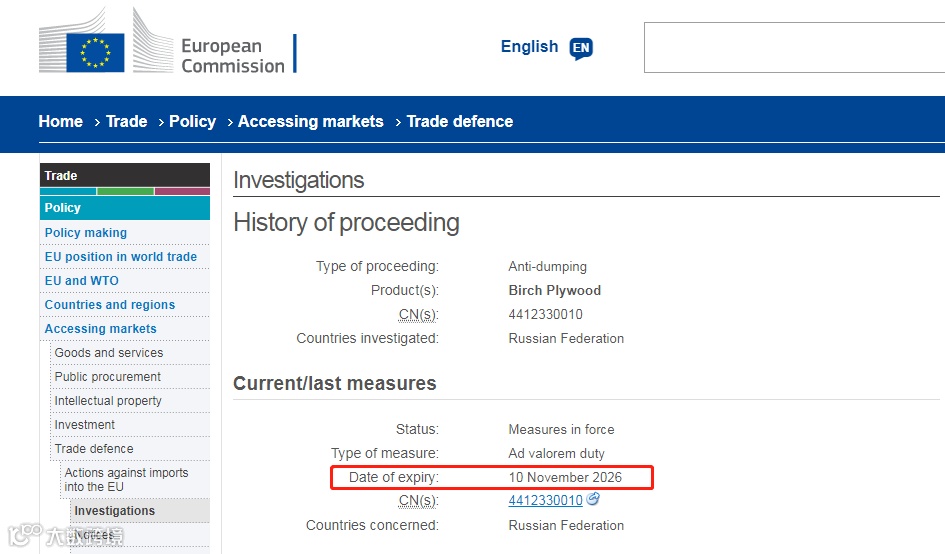Click the search input field

794,47
